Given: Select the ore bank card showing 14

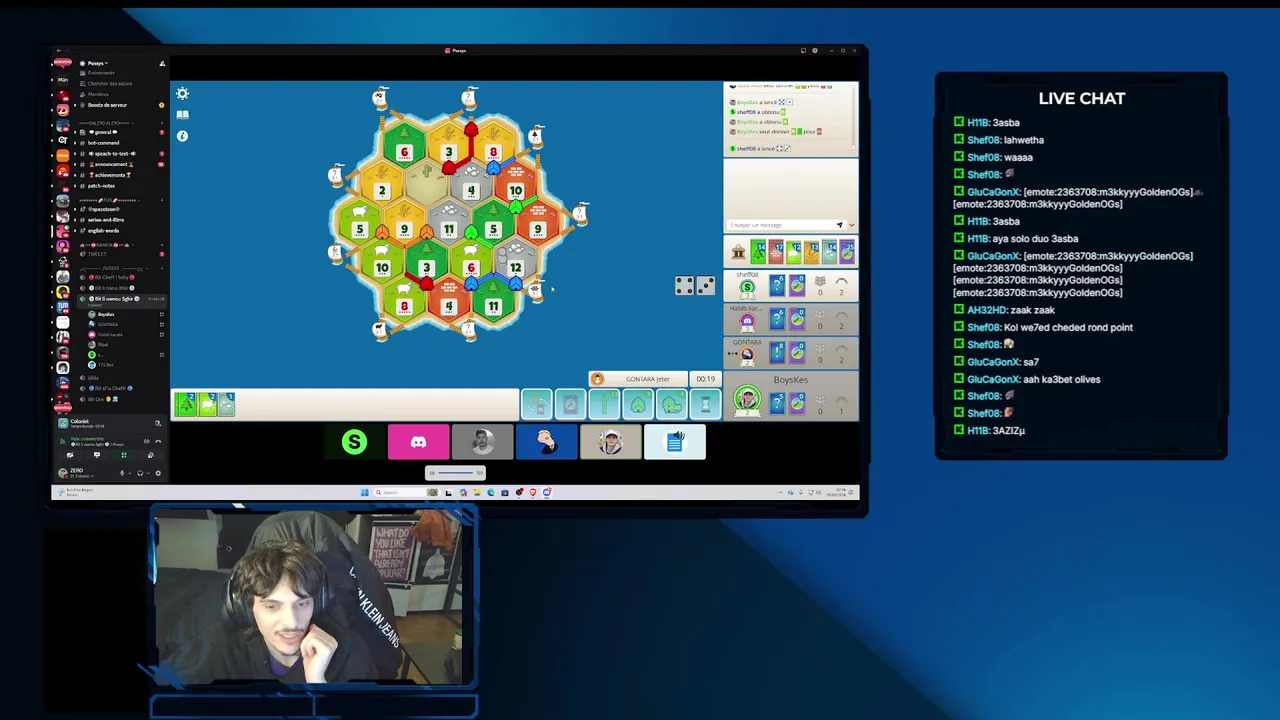Looking at the screenshot, I should [x=830, y=252].
